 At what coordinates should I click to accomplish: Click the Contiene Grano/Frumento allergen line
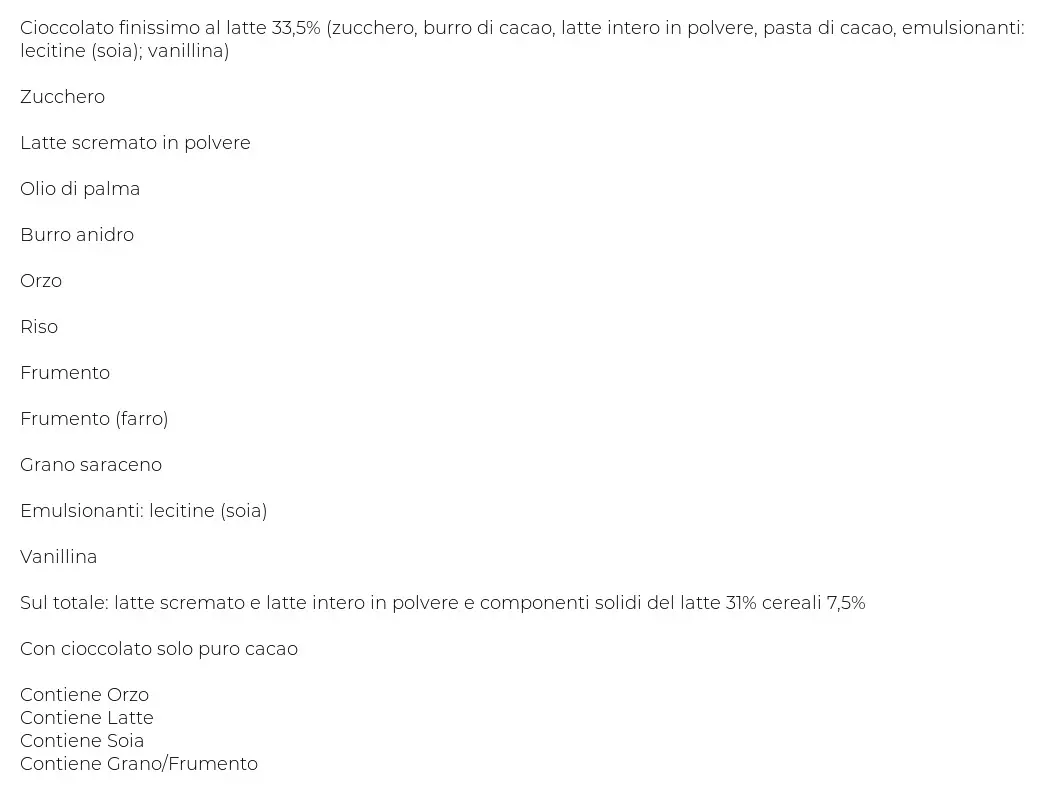tap(139, 763)
